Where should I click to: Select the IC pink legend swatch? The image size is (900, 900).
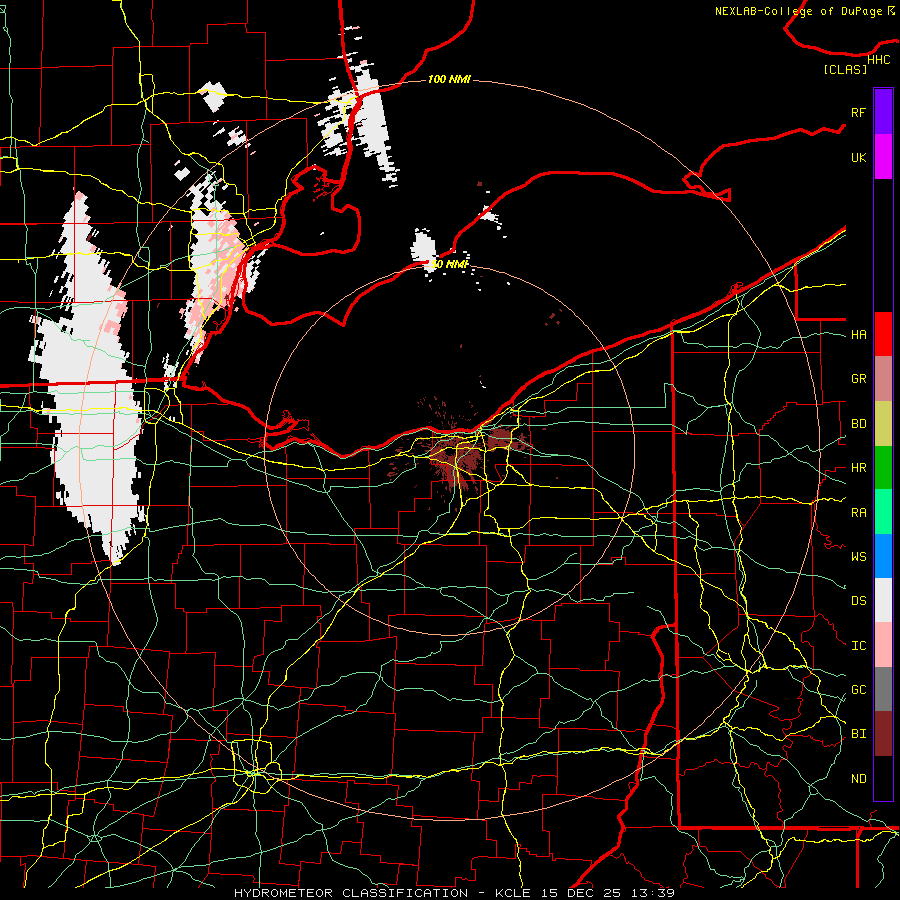click(883, 645)
